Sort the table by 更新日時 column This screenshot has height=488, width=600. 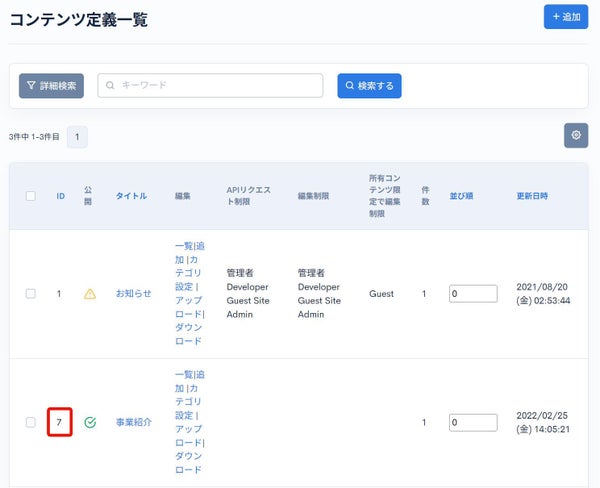[532, 196]
